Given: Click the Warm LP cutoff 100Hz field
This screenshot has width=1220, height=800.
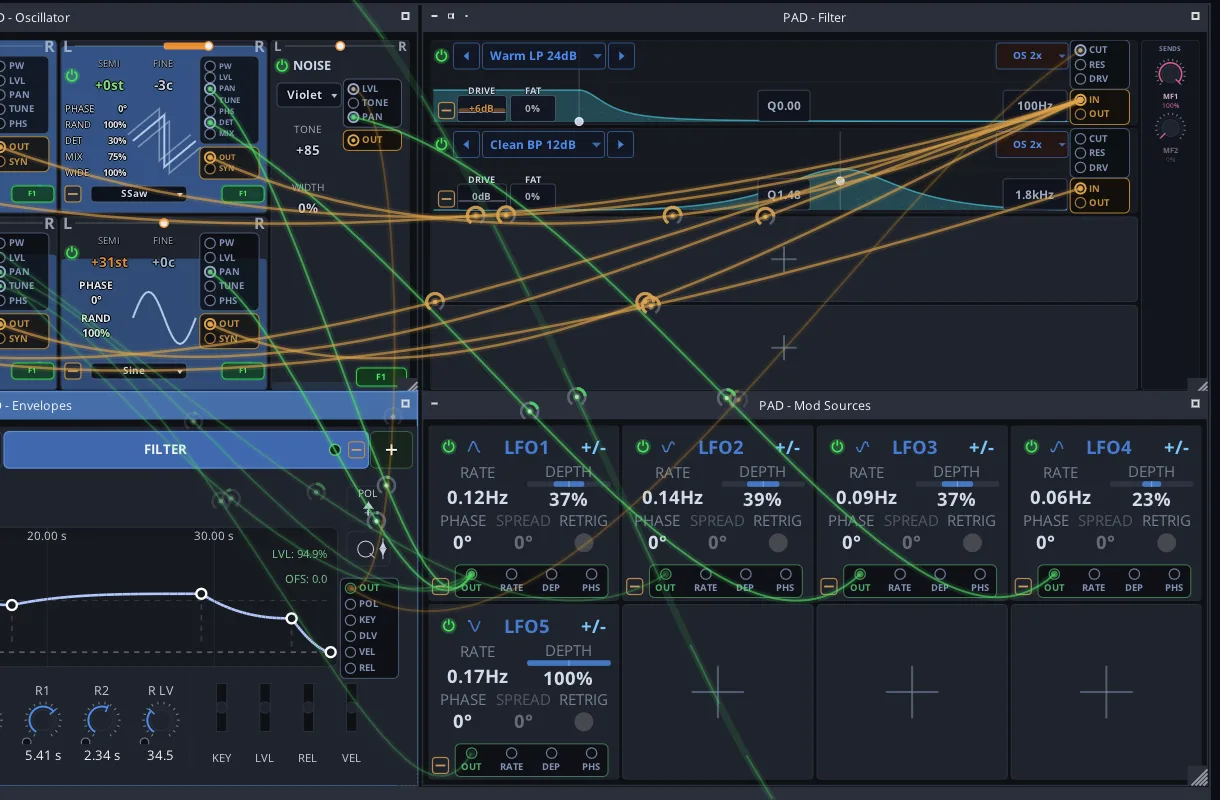Looking at the screenshot, I should 1034,106.
